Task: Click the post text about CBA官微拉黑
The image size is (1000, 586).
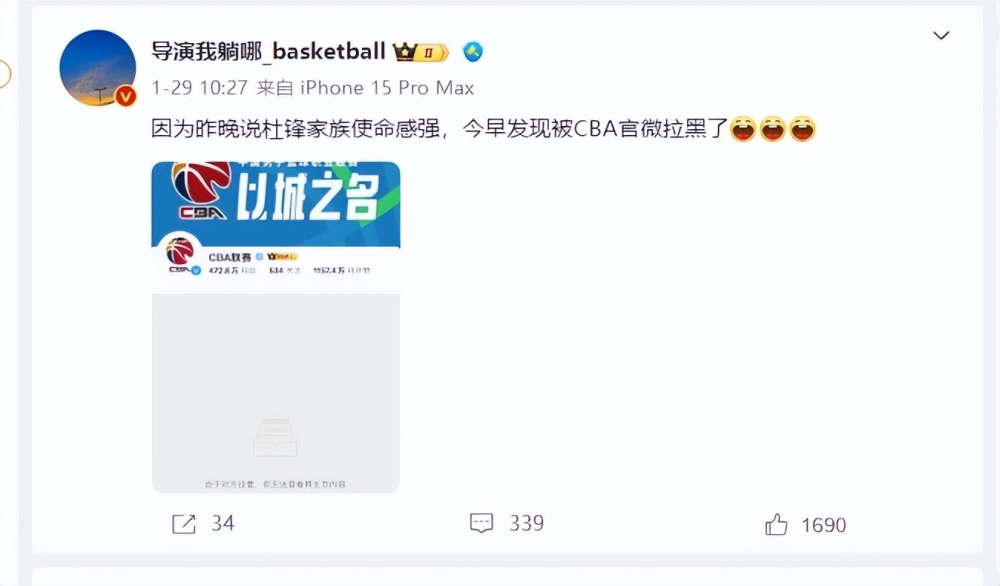Action: [x=439, y=129]
